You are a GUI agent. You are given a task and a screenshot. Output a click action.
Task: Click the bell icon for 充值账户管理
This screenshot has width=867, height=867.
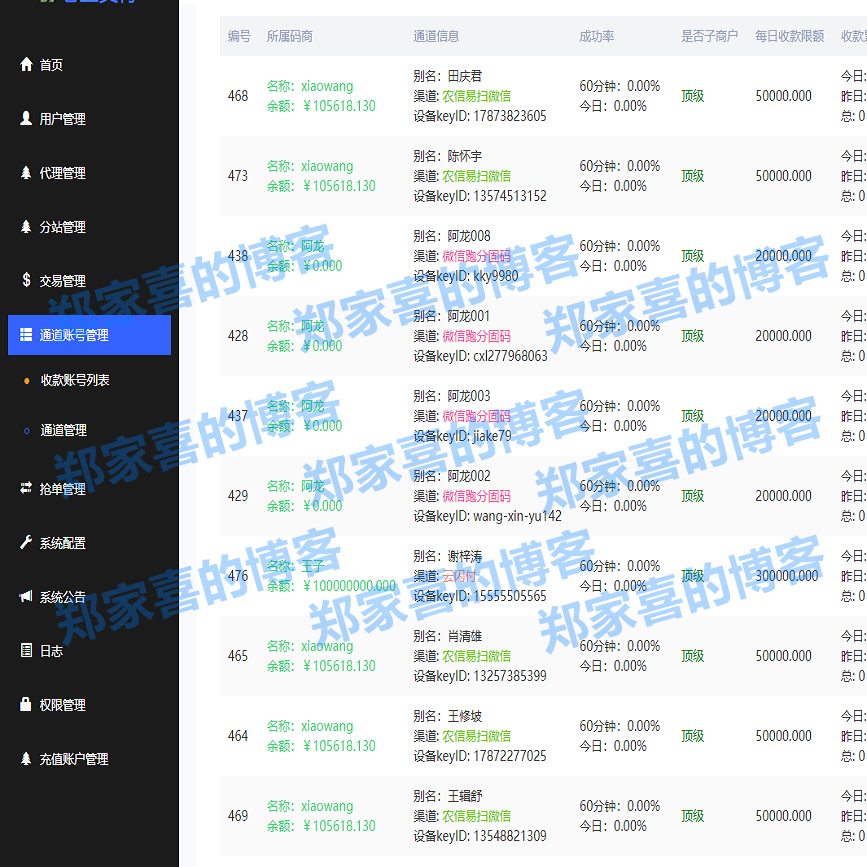tap(26, 758)
